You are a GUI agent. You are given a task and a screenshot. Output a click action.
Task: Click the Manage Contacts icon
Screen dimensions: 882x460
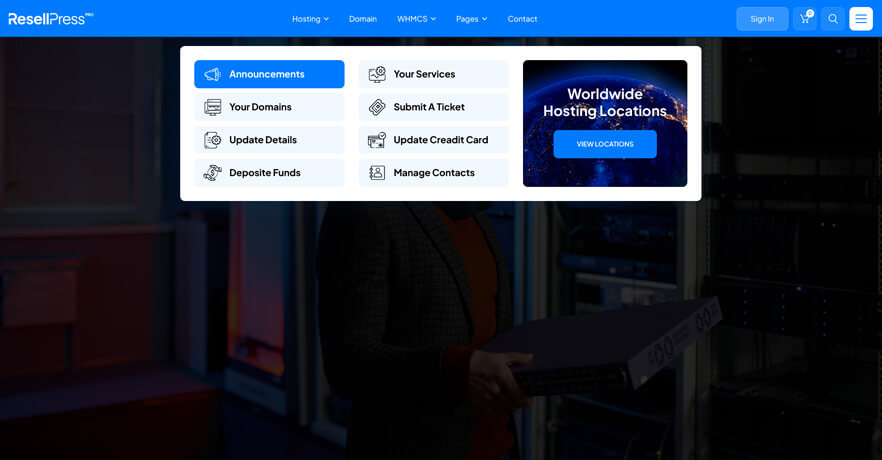pos(377,173)
